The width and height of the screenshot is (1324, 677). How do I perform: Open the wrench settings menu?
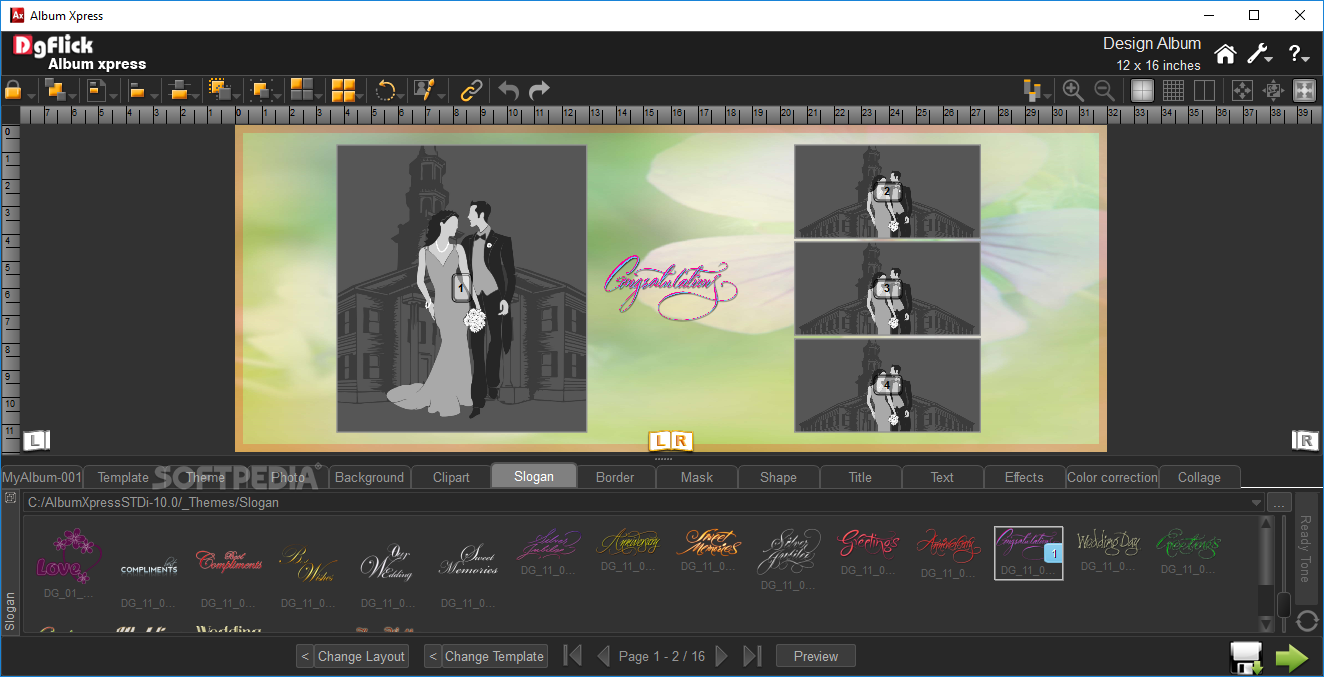tap(1259, 54)
